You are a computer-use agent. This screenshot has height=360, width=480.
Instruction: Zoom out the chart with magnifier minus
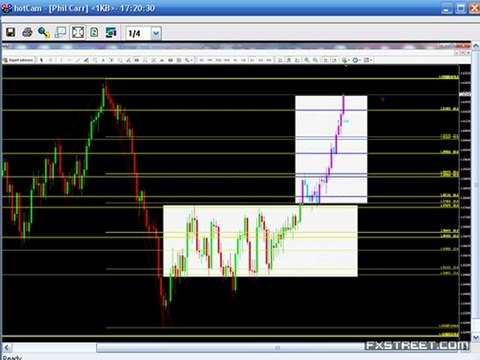coord(315,60)
